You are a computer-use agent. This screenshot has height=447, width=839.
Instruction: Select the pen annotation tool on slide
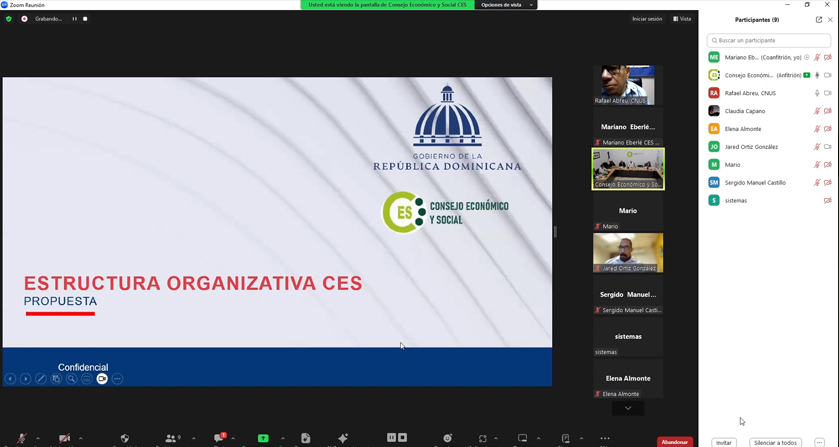(41, 378)
